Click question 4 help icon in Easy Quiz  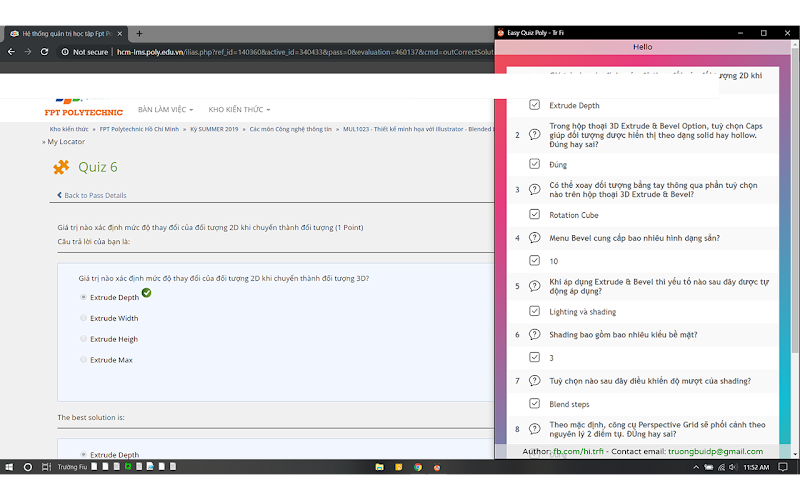[534, 238]
